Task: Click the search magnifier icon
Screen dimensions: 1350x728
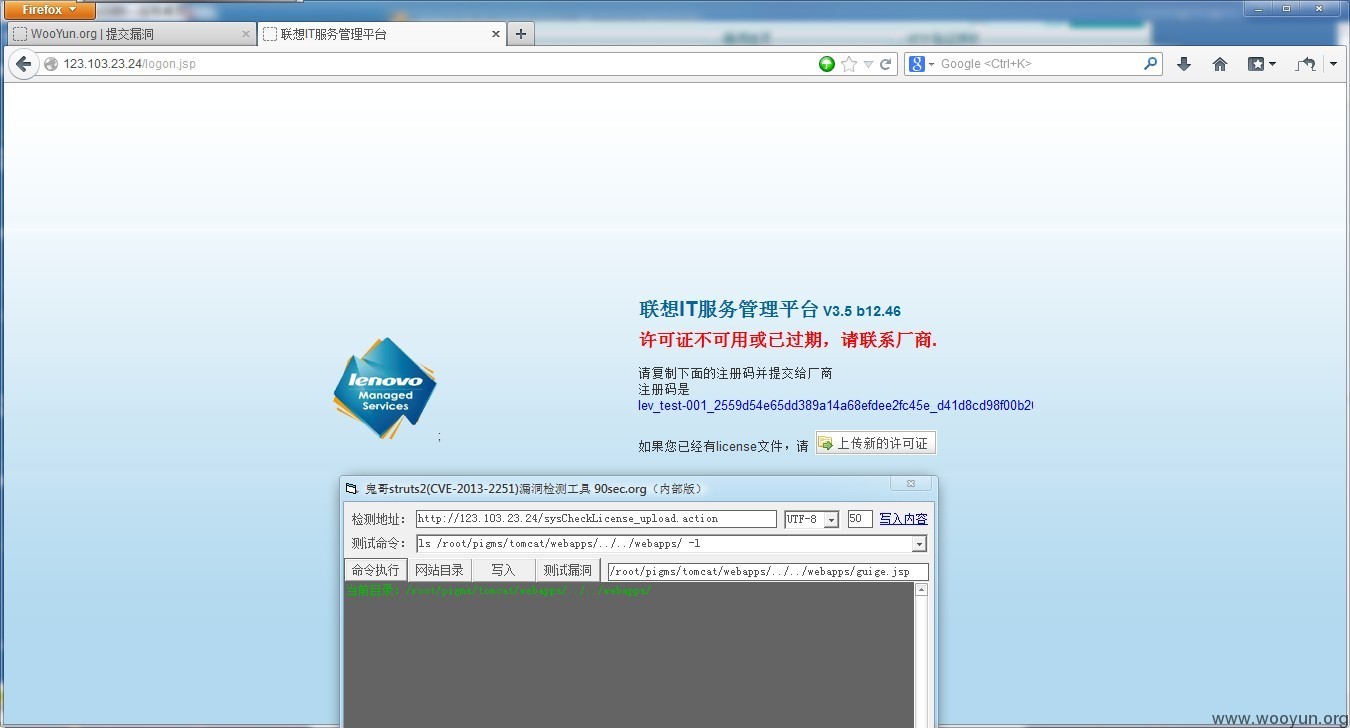Action: point(1151,64)
